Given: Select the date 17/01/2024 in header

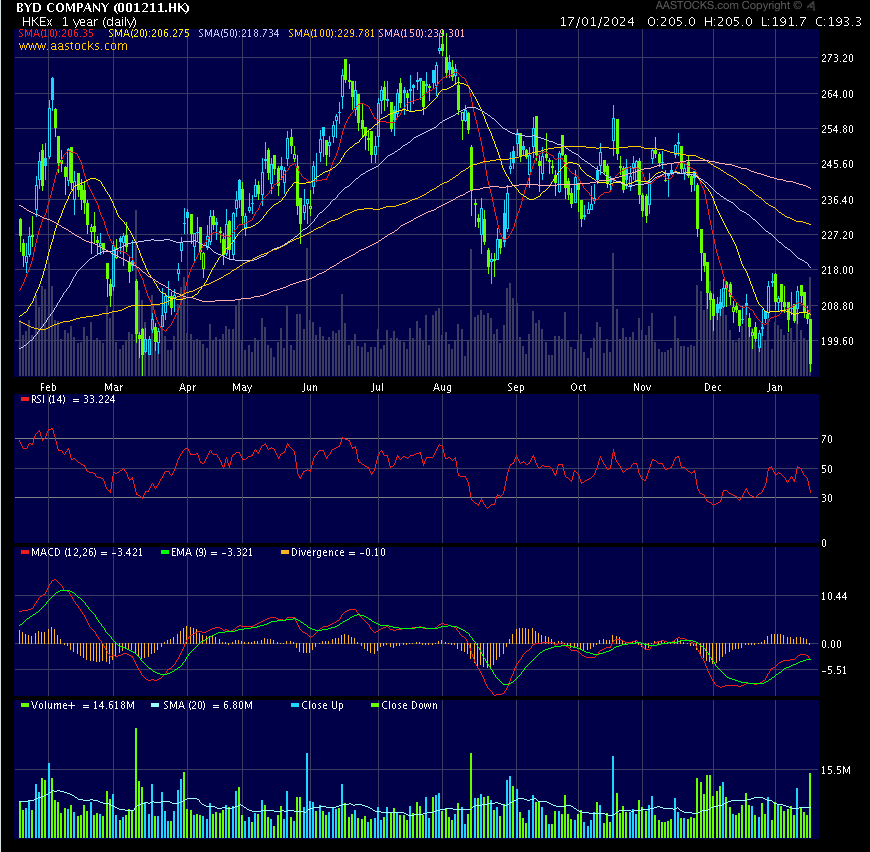Looking at the screenshot, I should 597,22.
